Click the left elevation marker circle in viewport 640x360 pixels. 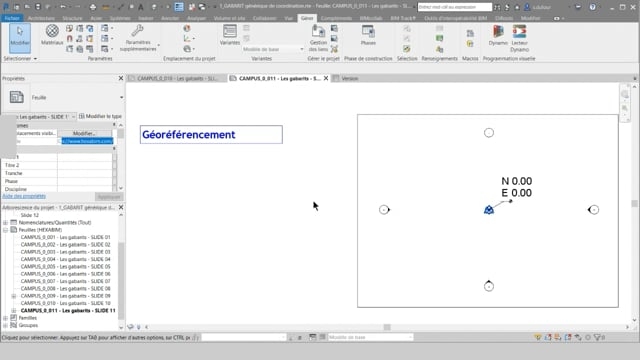pos(384,210)
